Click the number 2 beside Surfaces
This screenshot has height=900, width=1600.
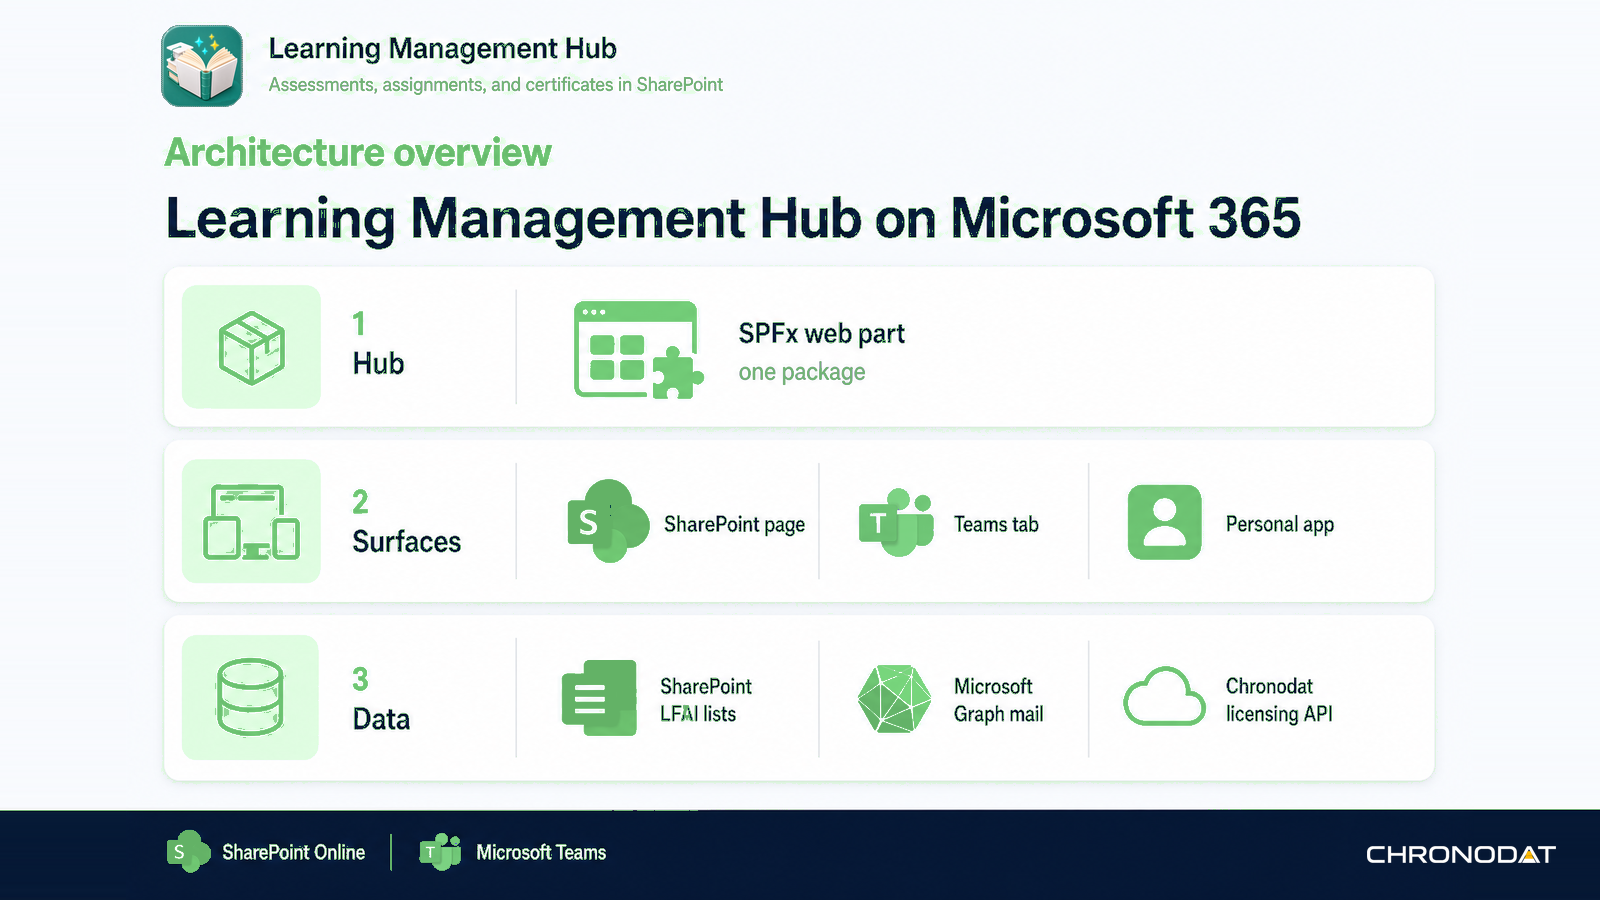coord(360,502)
